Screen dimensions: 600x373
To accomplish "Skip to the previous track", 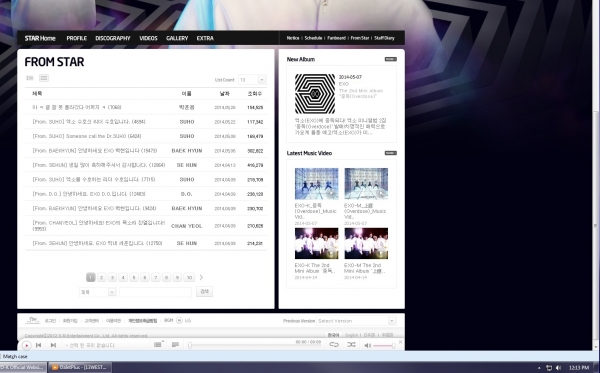I will tap(39, 345).
